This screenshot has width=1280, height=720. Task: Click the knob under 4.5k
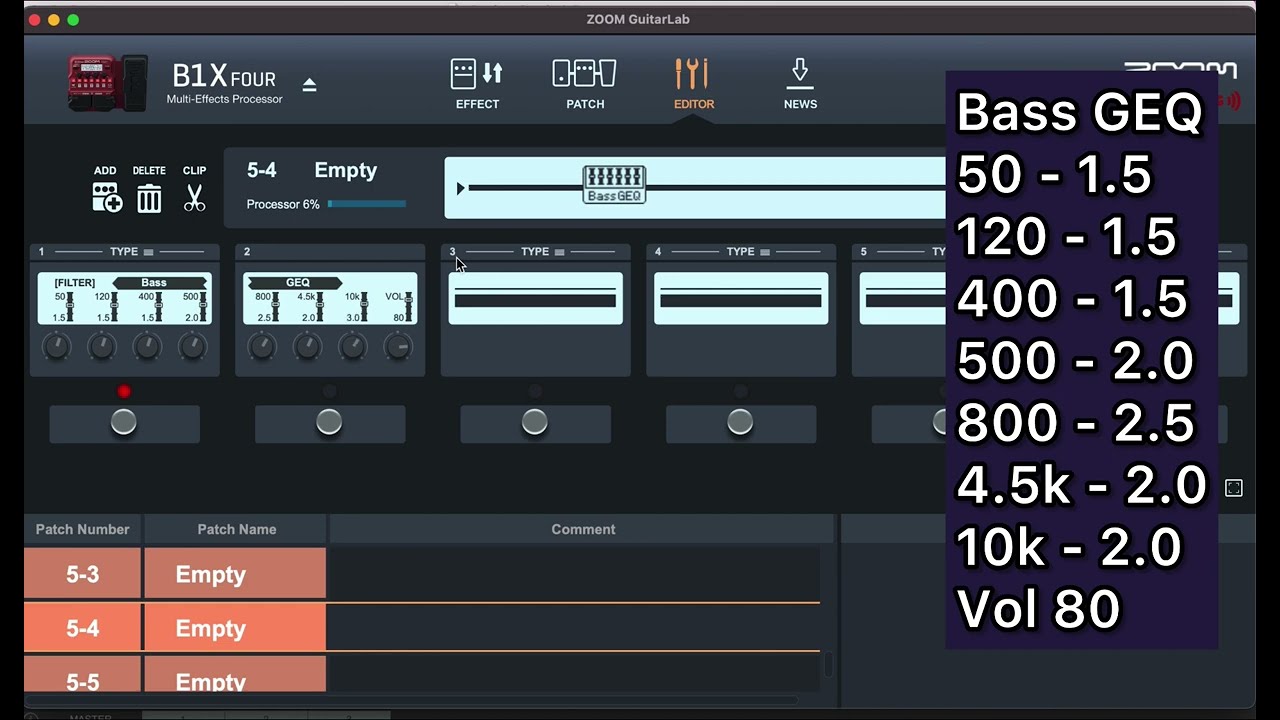(307, 347)
